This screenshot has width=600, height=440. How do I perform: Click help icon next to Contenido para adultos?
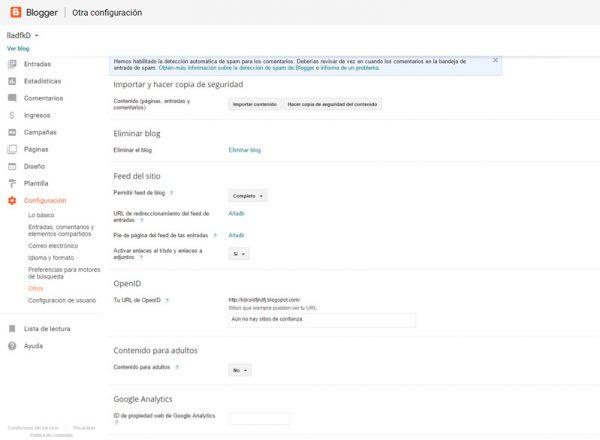pos(177,367)
